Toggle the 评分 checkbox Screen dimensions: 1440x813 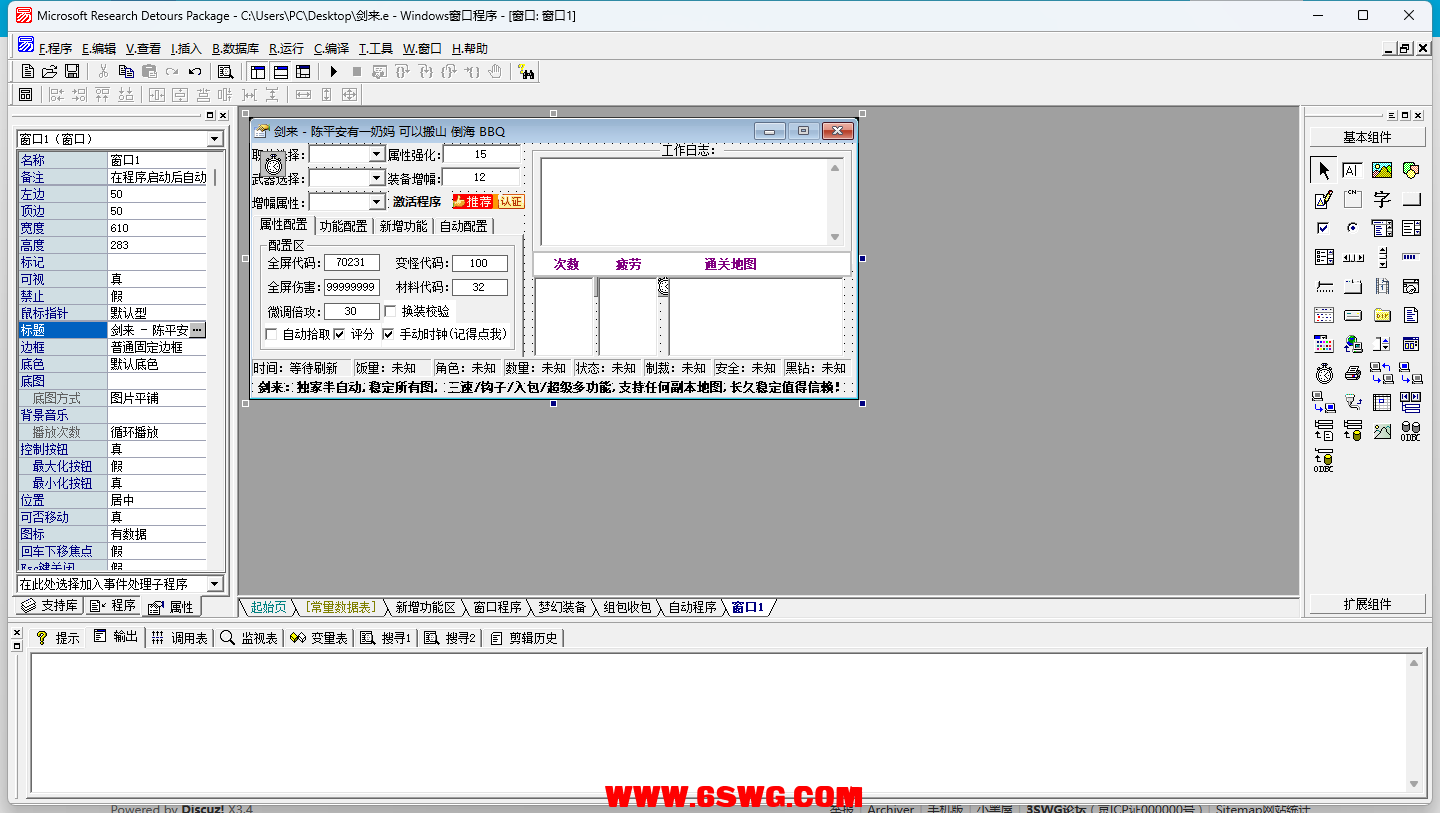339,334
